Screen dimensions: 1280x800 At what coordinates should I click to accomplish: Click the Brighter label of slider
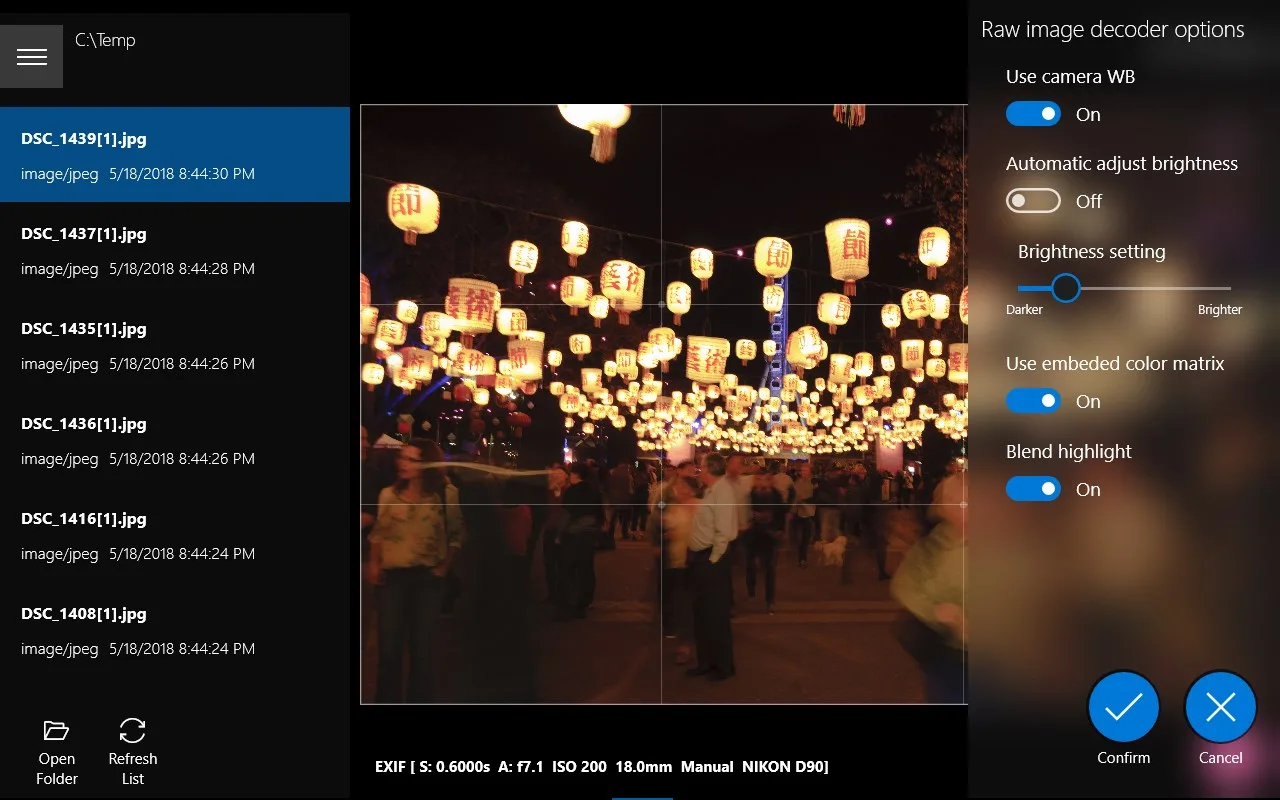[1220, 310]
